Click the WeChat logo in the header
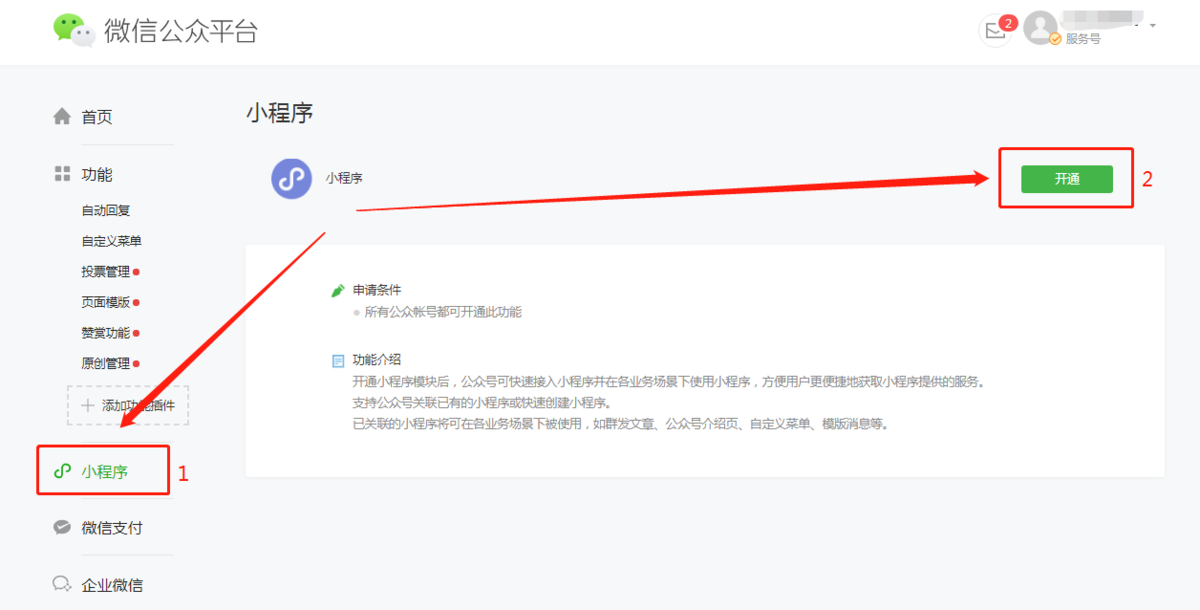Image resolution: width=1200 pixels, height=610 pixels. pyautogui.click(x=75, y=29)
